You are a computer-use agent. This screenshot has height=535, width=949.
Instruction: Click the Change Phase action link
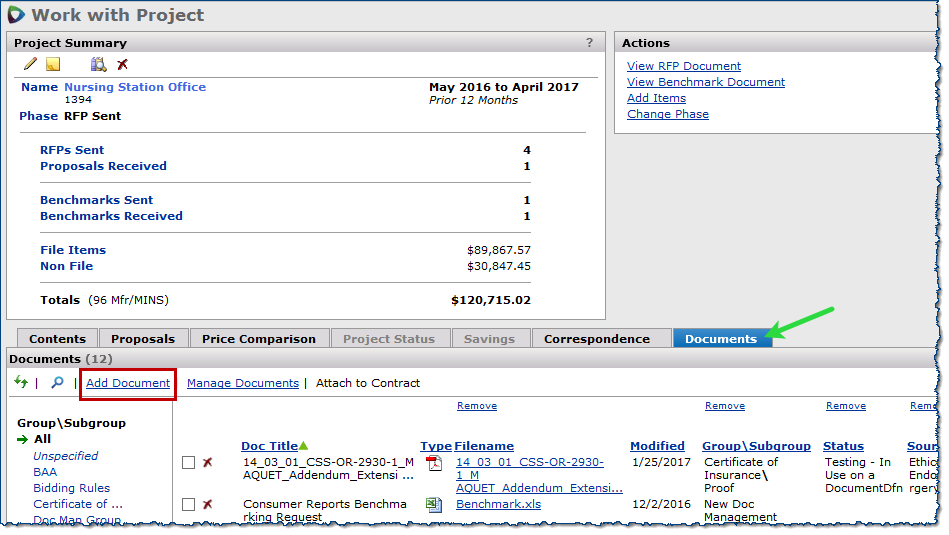coord(667,114)
